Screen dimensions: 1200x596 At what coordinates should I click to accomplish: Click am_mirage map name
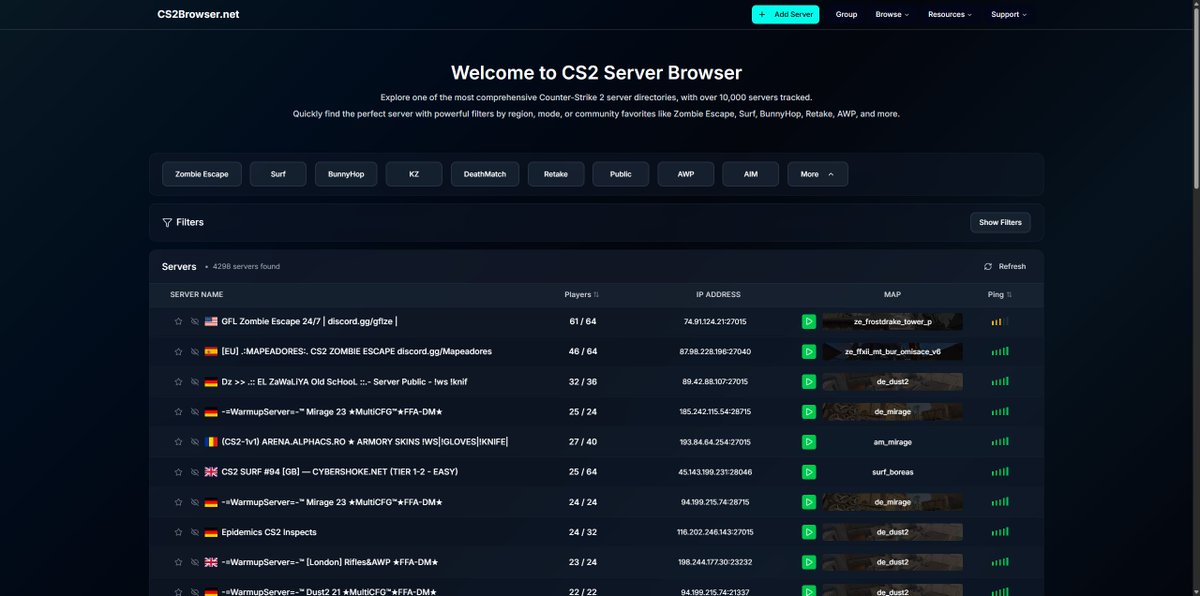pyautogui.click(x=893, y=442)
